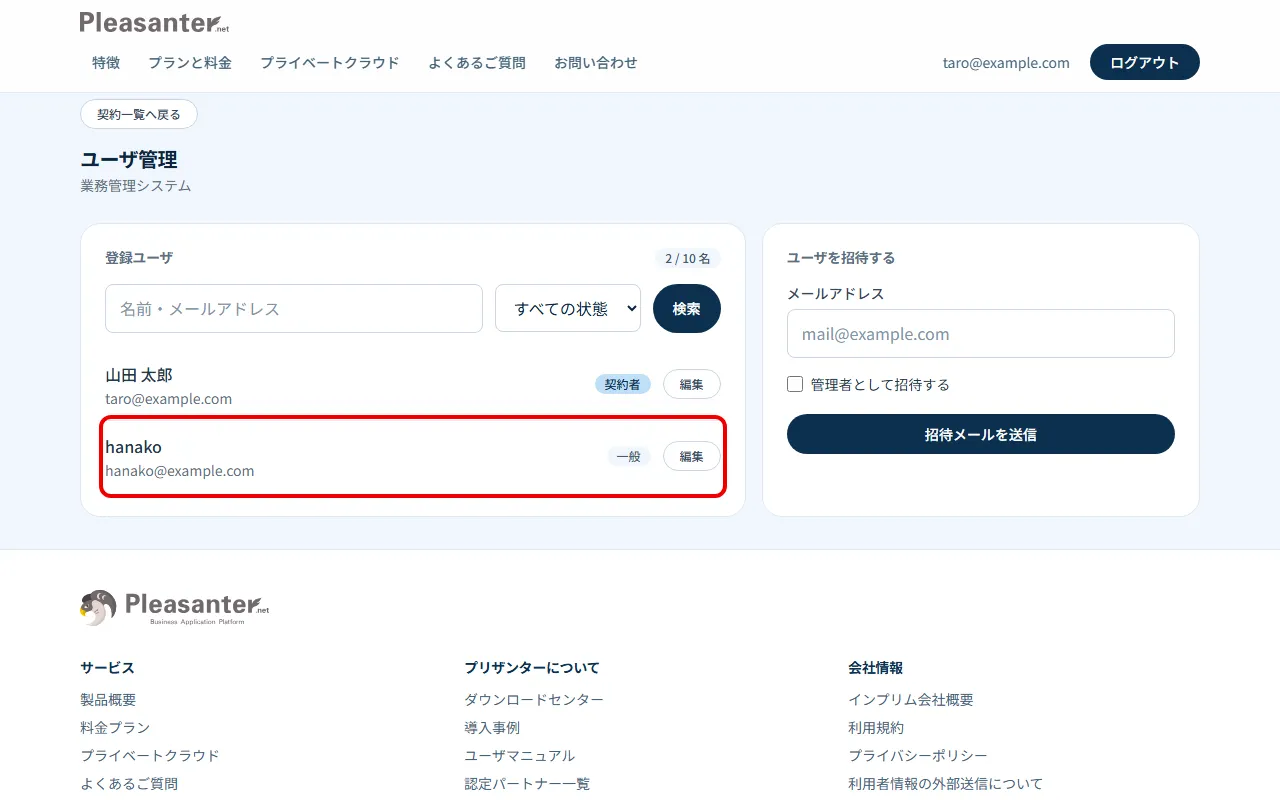Open ユーザマニュアル footer link

coord(520,756)
